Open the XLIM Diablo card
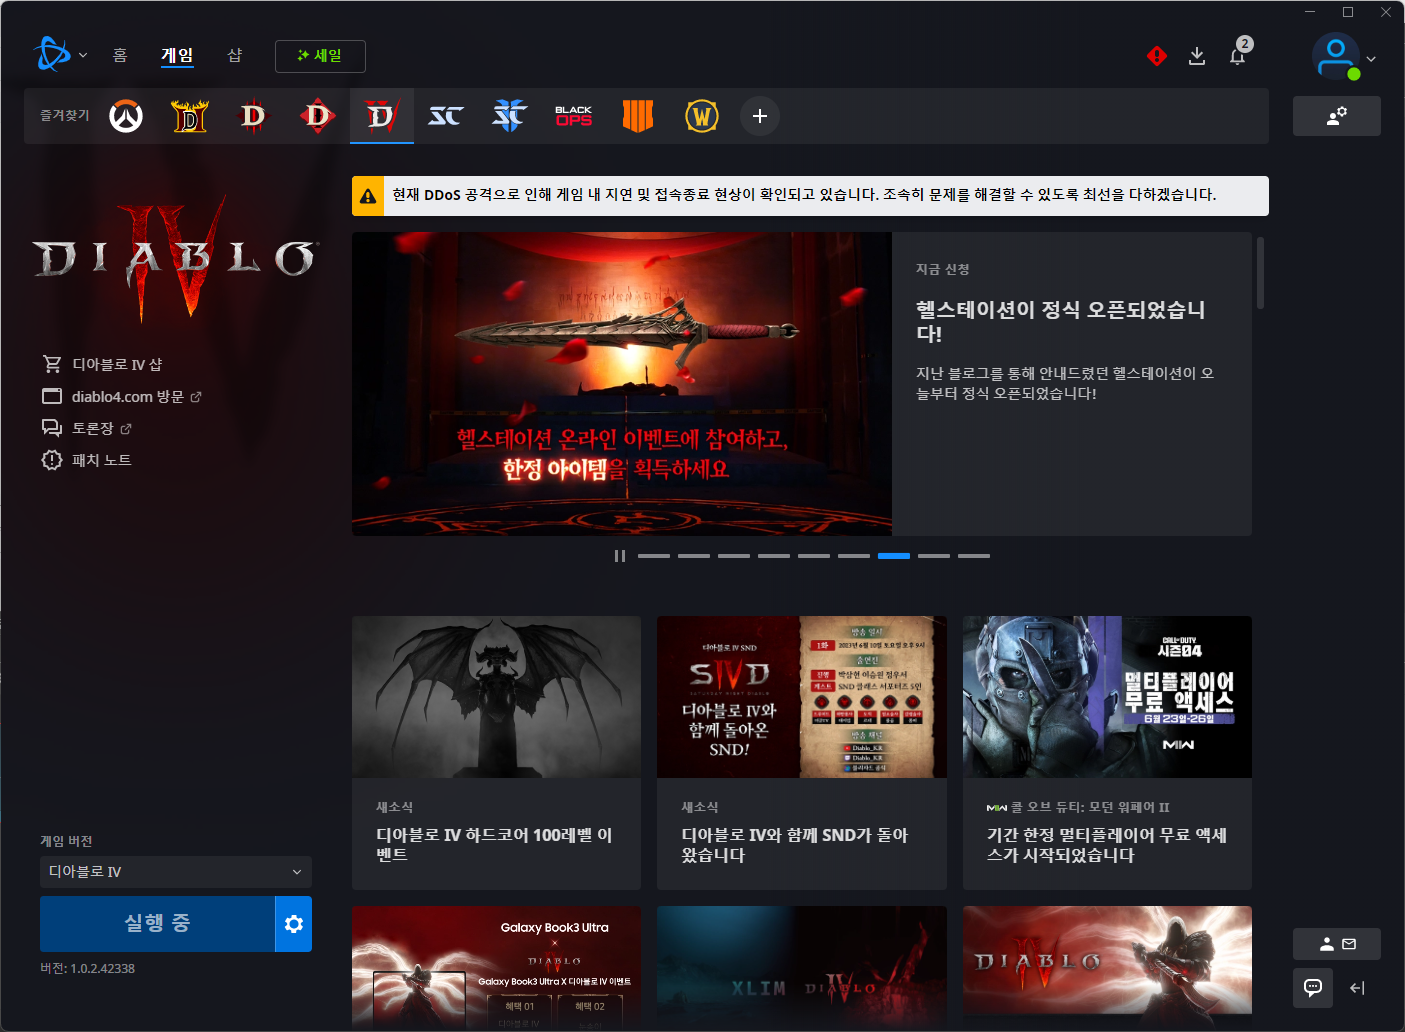Viewport: 1405px width, 1032px height. [x=802, y=967]
